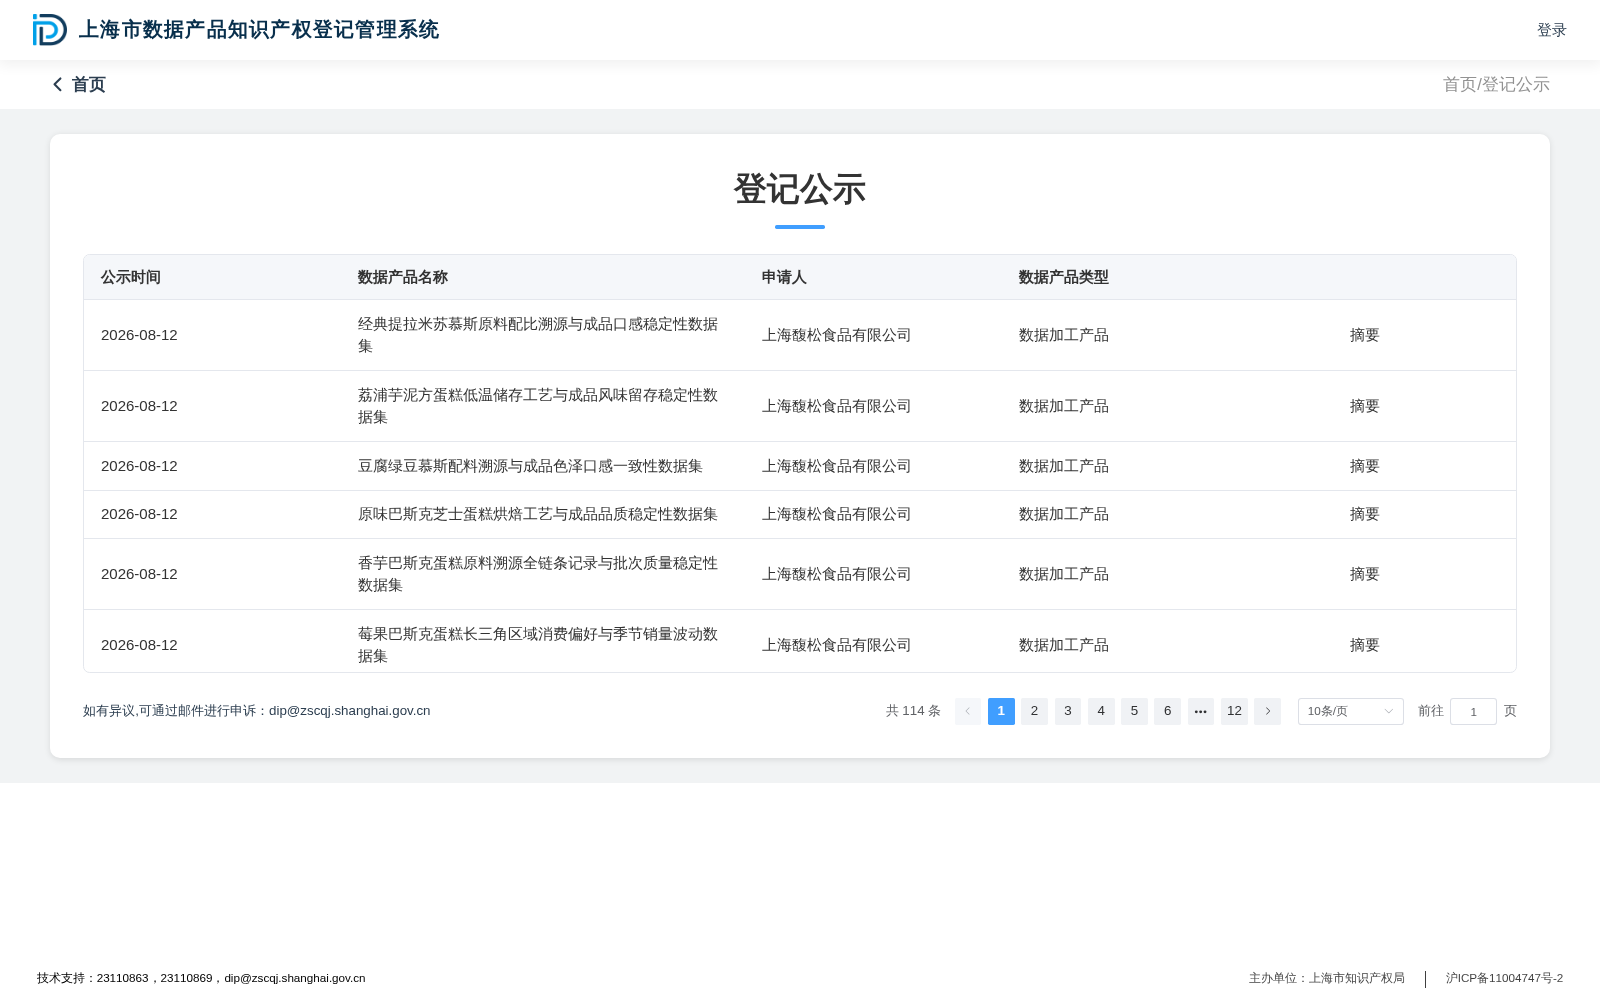
Task: Click product name 豆腐绿豆慕斯配料溯源 dataset
Action: [x=530, y=466]
